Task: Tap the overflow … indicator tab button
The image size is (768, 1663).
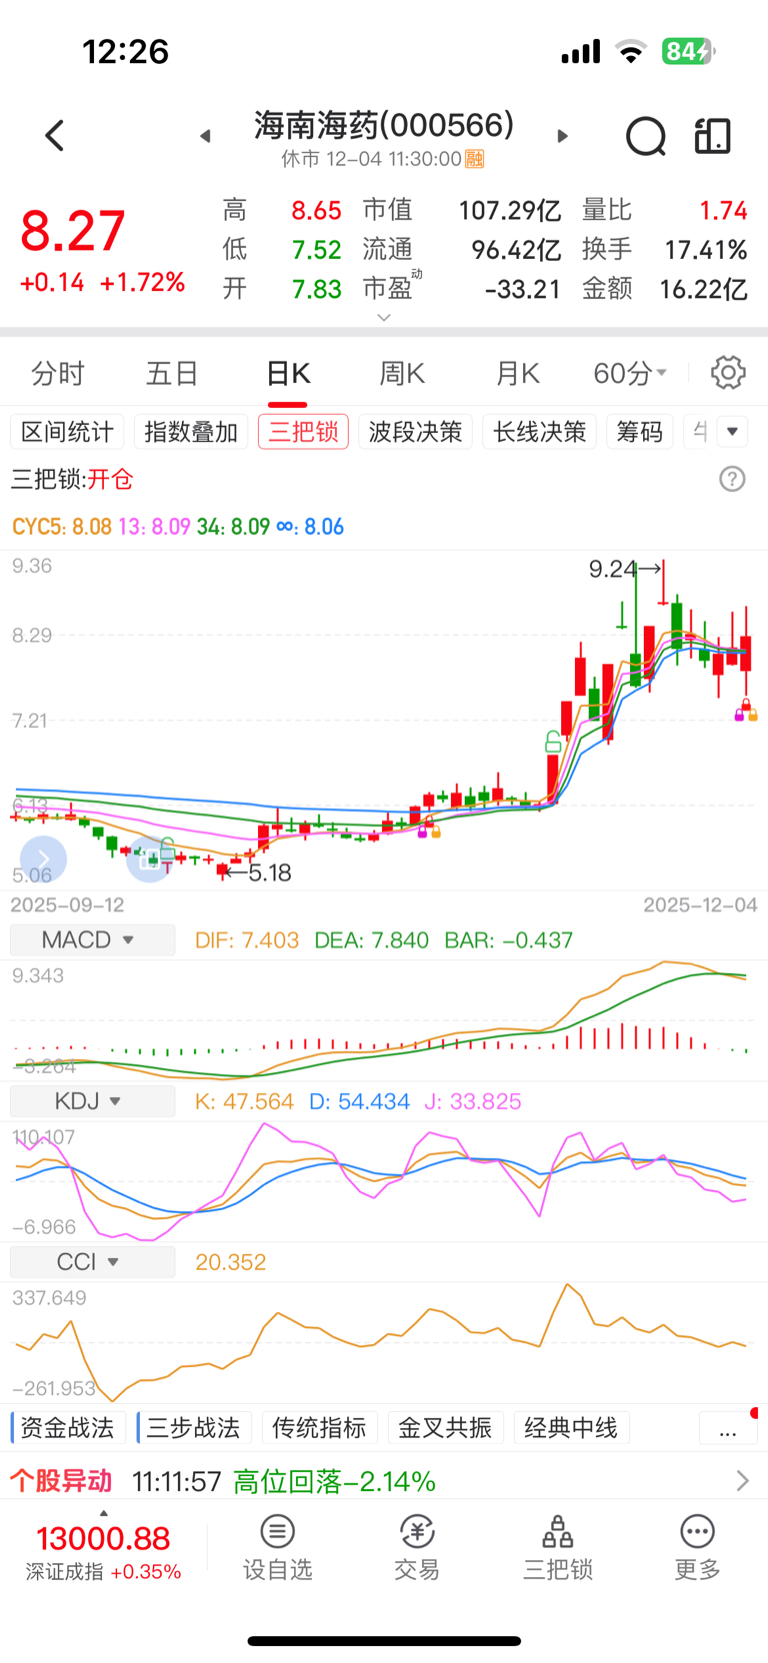Action: [x=728, y=1428]
